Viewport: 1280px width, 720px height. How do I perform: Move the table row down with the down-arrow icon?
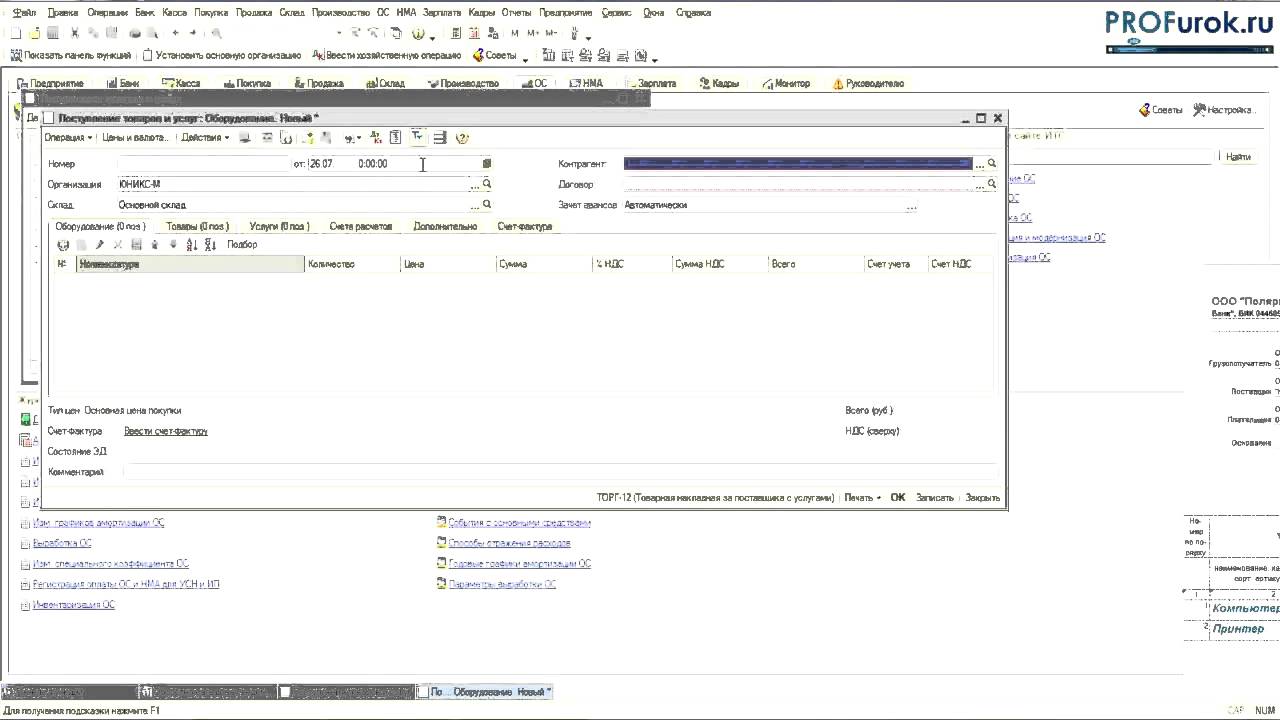pyautogui.click(x=173, y=245)
